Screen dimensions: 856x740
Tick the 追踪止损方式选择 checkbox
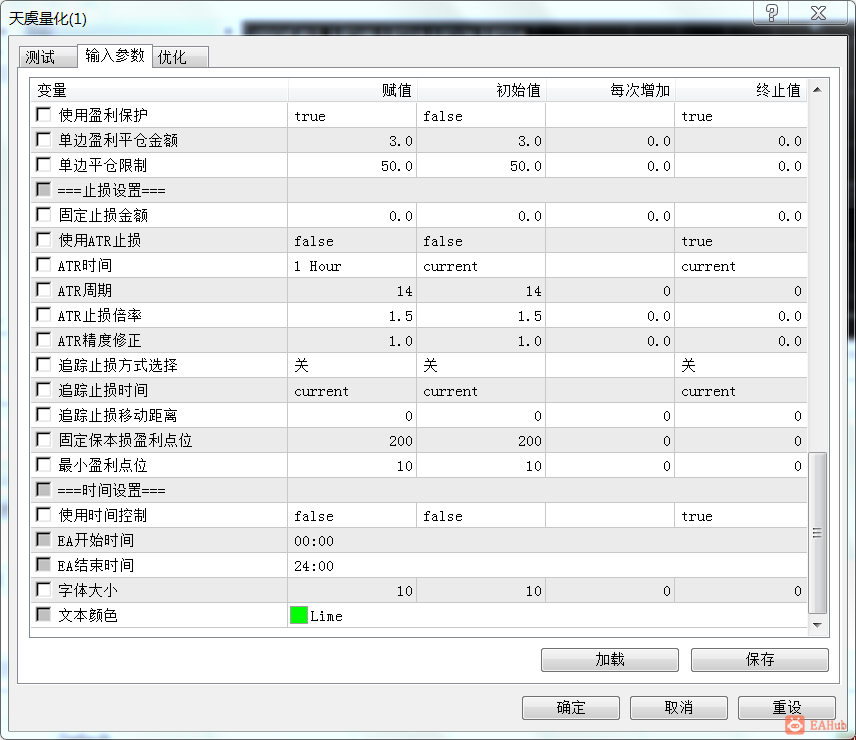(44, 365)
